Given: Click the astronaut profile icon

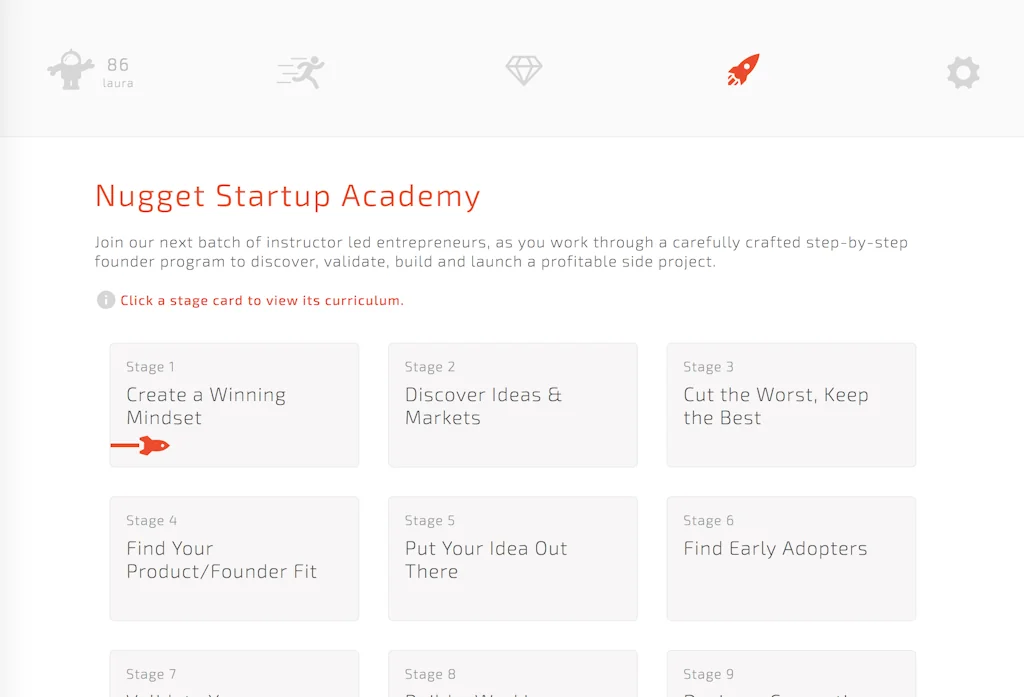Looking at the screenshot, I should [70, 71].
